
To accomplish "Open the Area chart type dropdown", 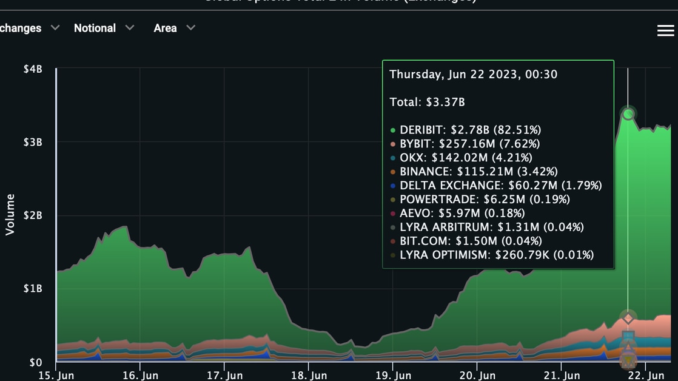I will coord(174,28).
